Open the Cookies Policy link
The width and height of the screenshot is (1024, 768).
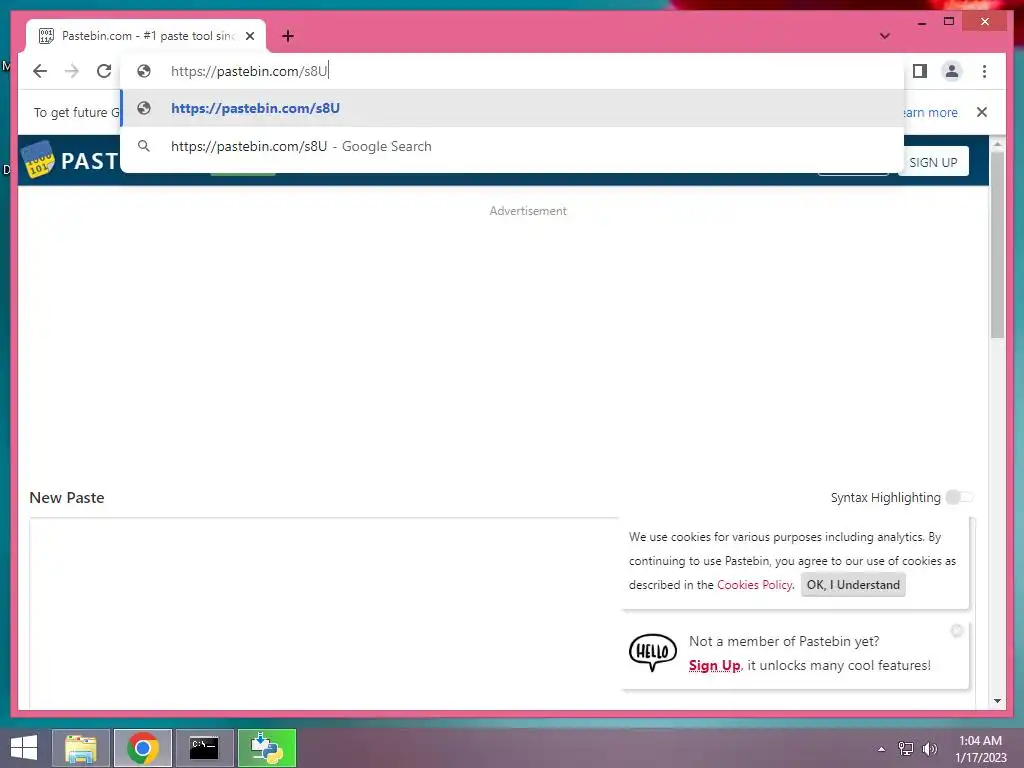754,585
